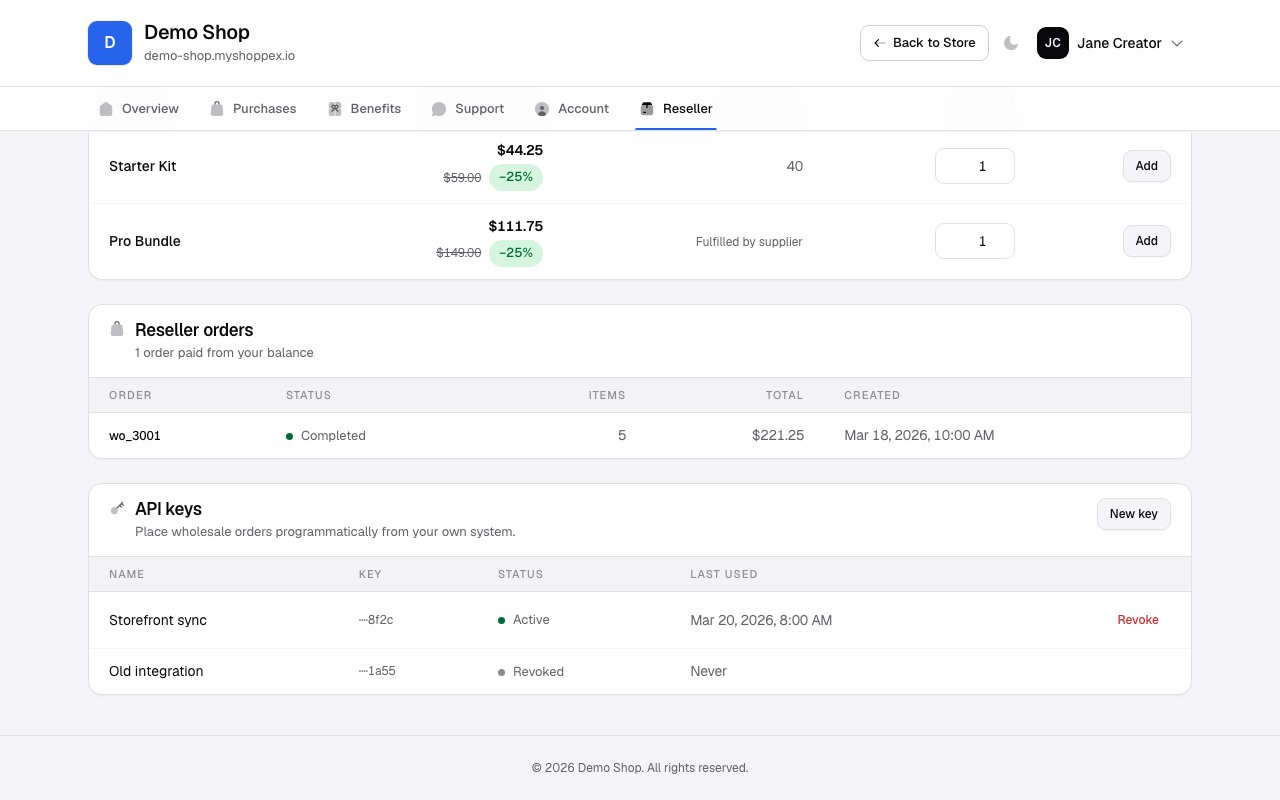This screenshot has width=1280, height=800.
Task: Click the Starter Kit product name
Action: pos(143,166)
